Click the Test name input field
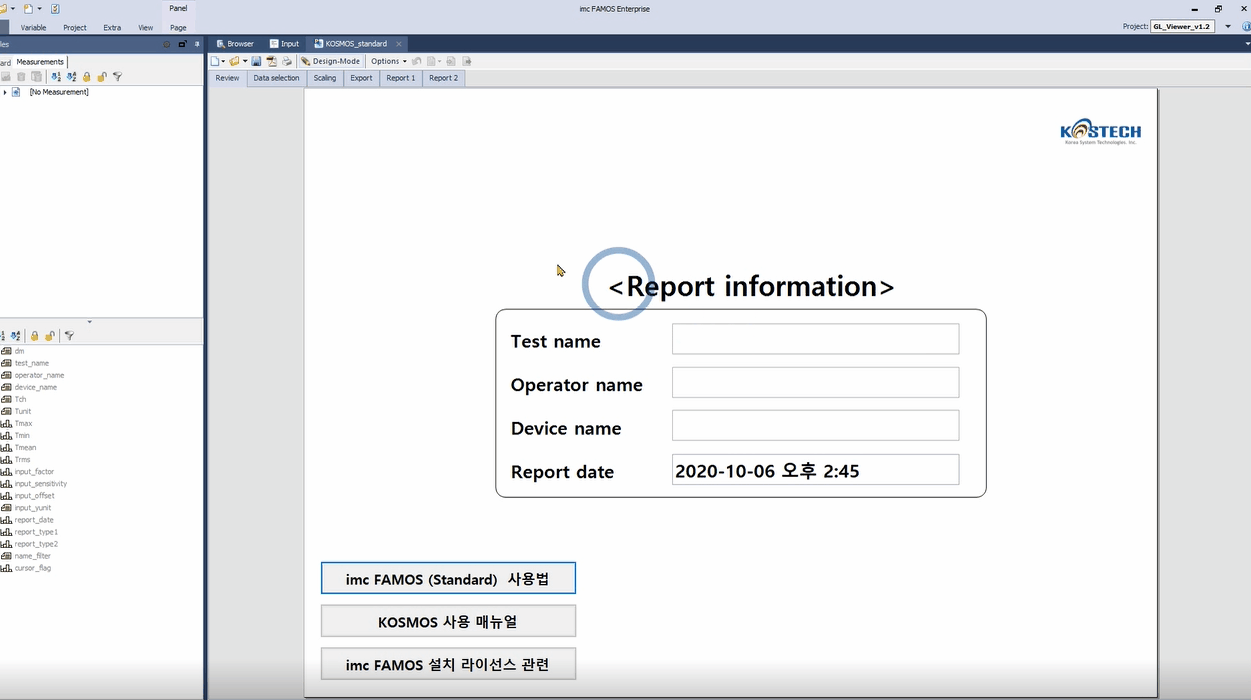The image size is (1251, 700). pos(815,339)
